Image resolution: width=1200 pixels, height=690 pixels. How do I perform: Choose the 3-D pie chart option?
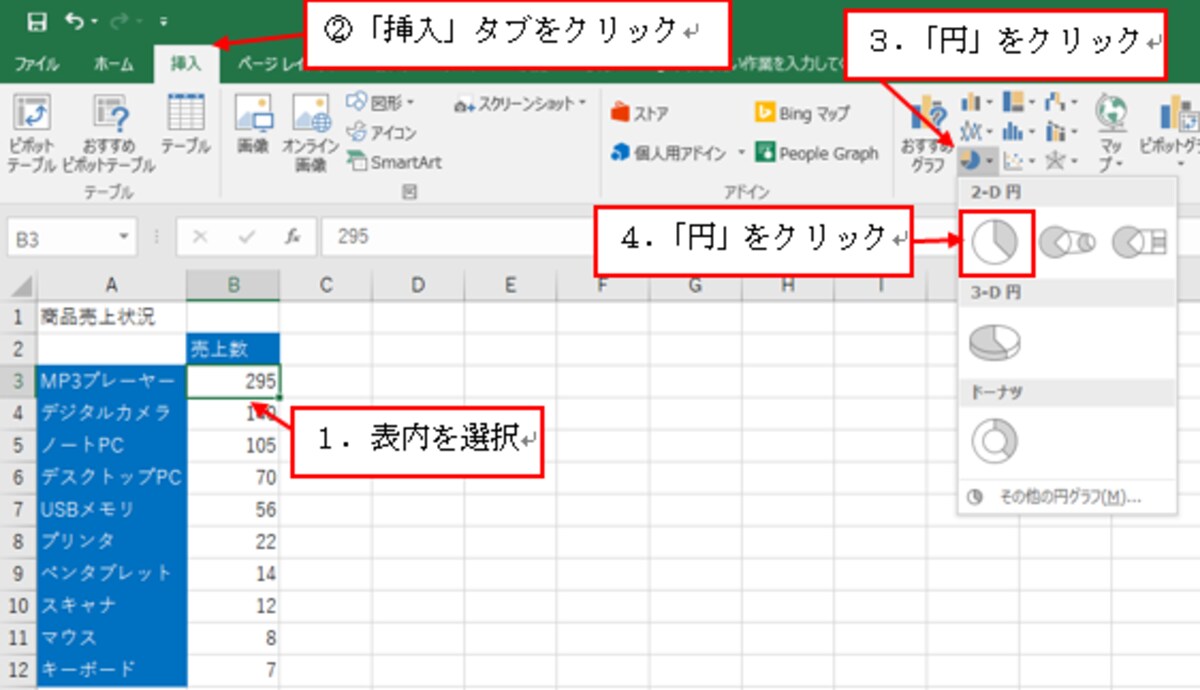(994, 342)
